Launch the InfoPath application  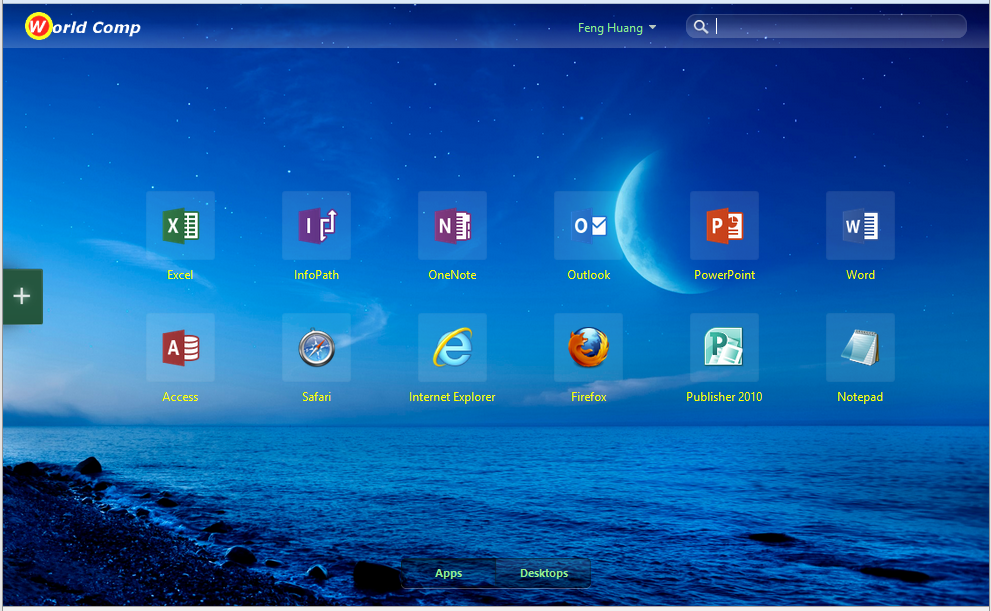[316, 226]
